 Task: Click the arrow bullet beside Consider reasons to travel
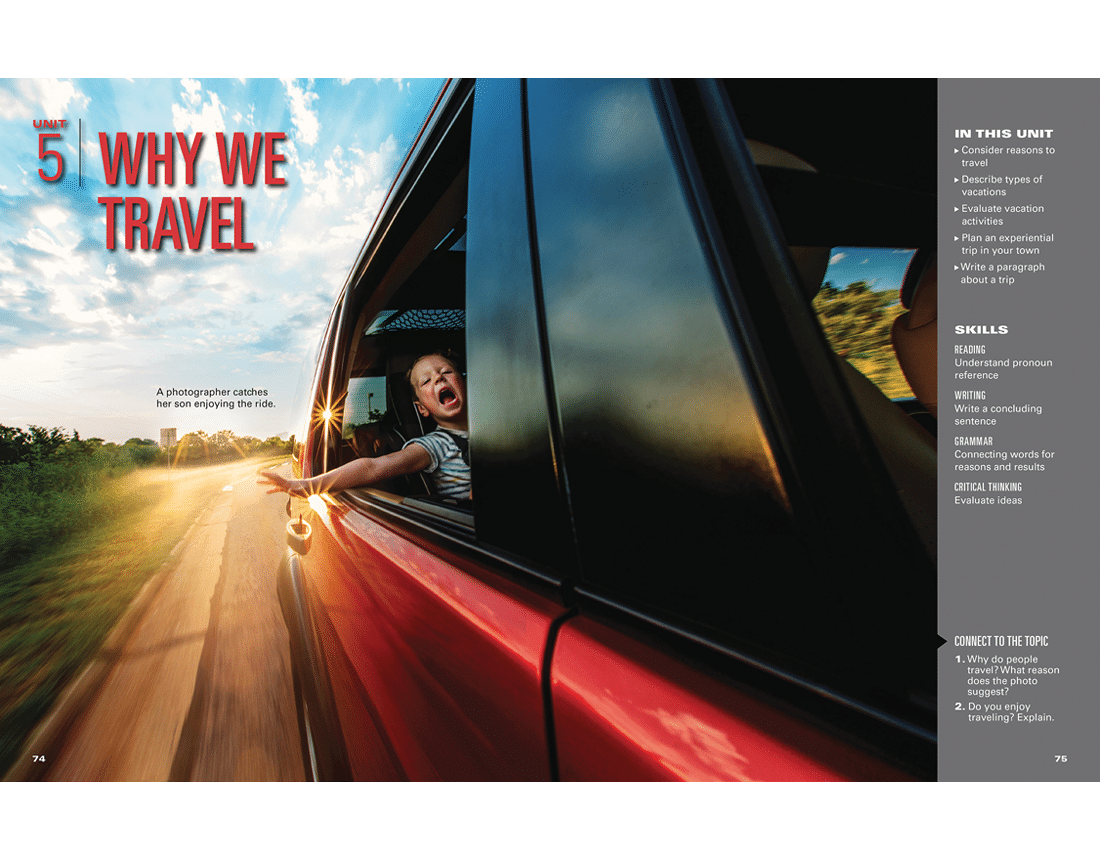click(x=956, y=150)
